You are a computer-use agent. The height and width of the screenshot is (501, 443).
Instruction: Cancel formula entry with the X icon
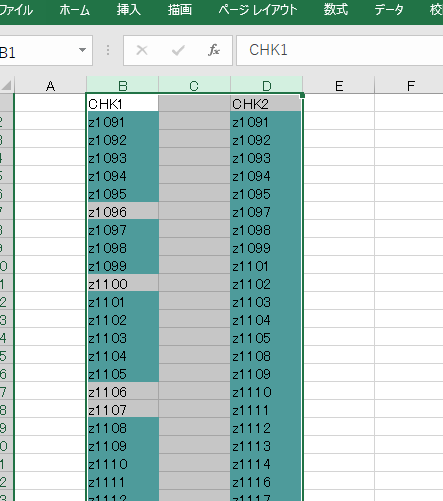click(x=142, y=50)
